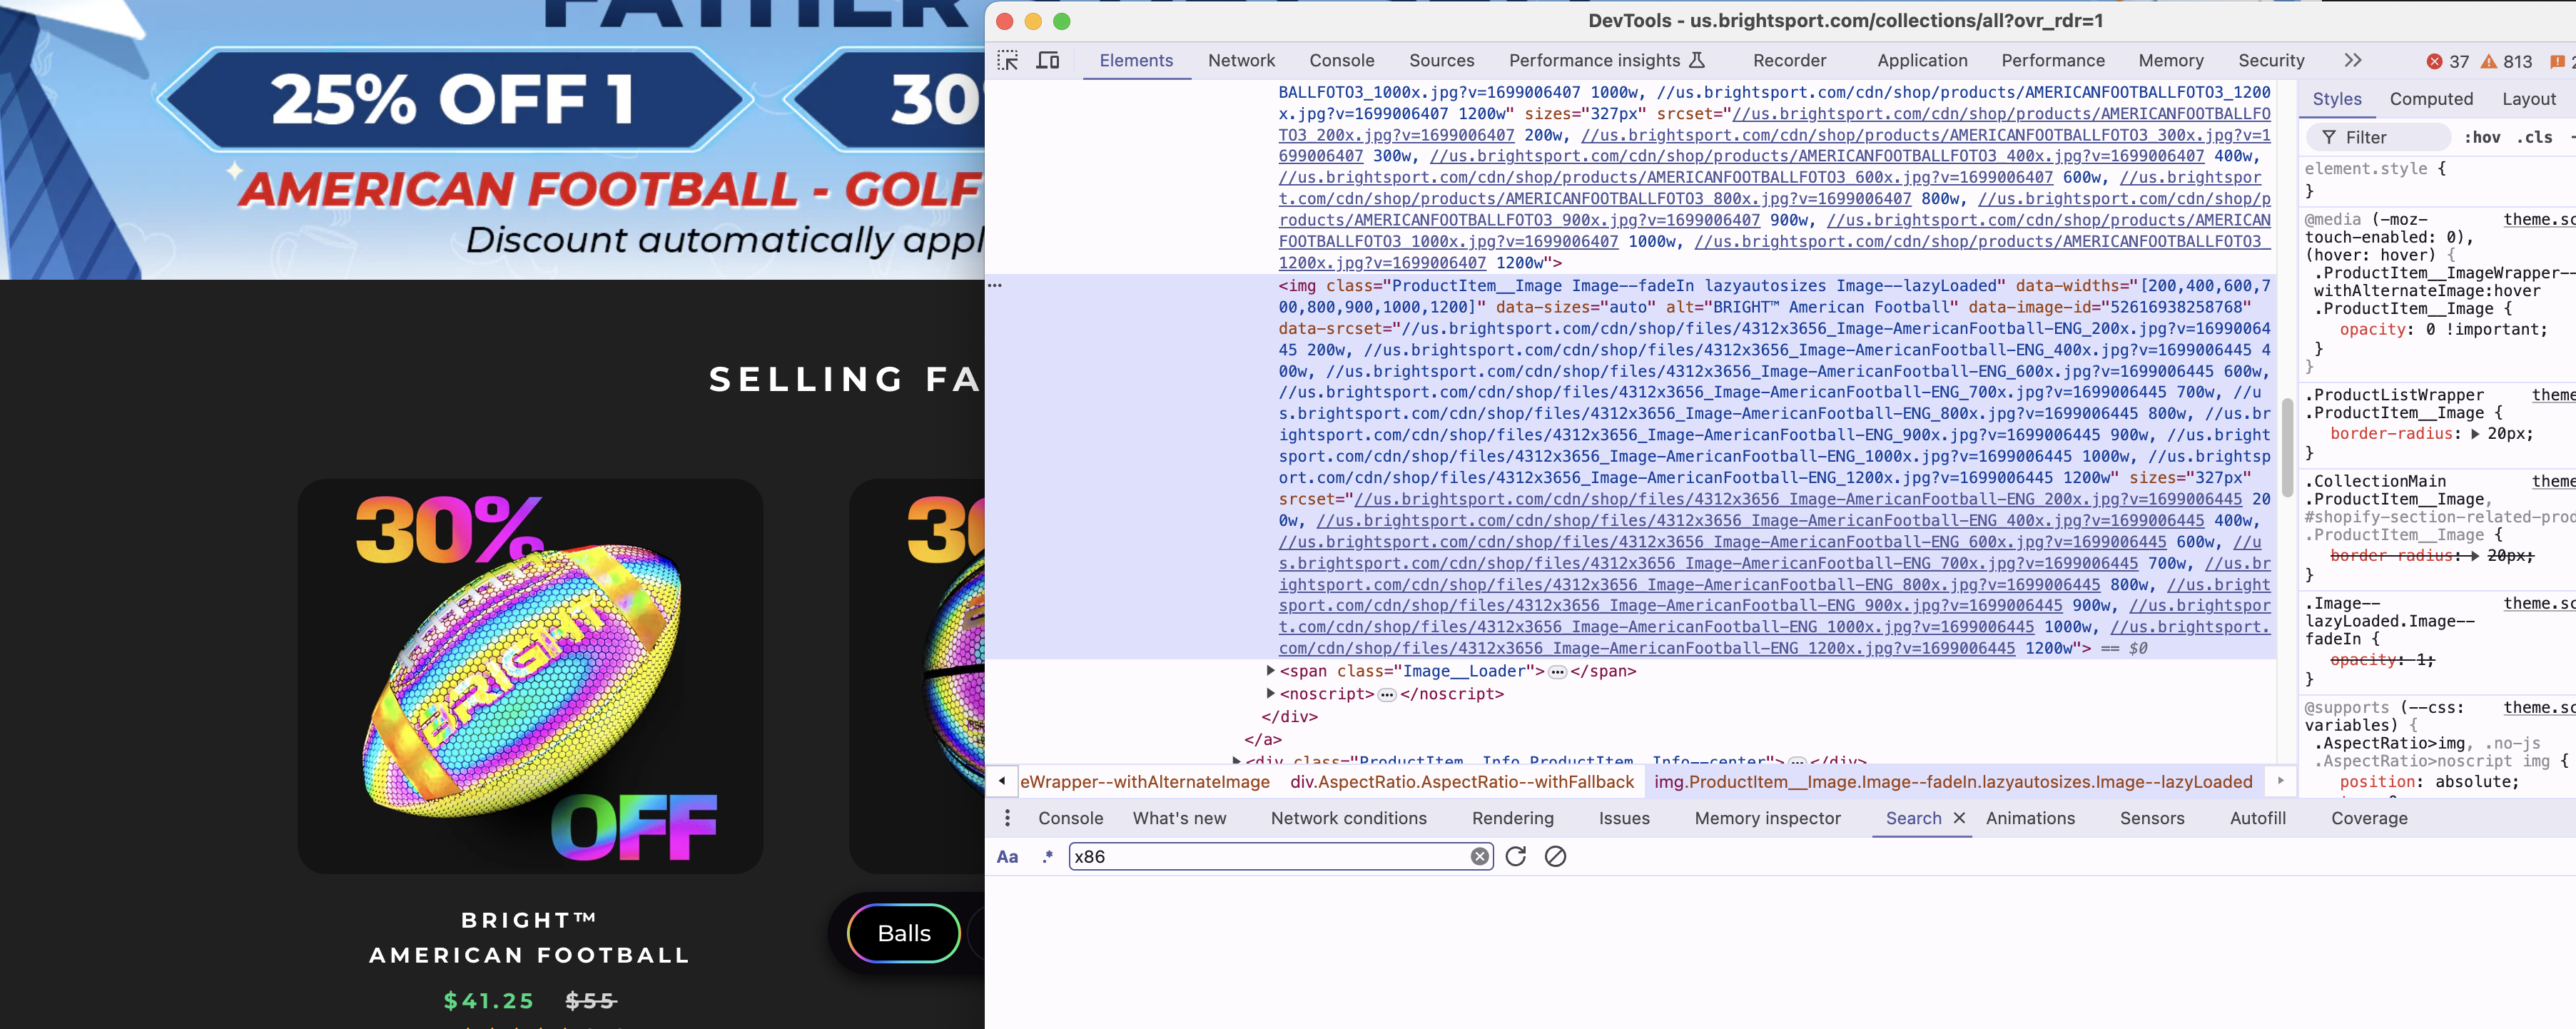Activate the inspect element picker icon

(1007, 61)
